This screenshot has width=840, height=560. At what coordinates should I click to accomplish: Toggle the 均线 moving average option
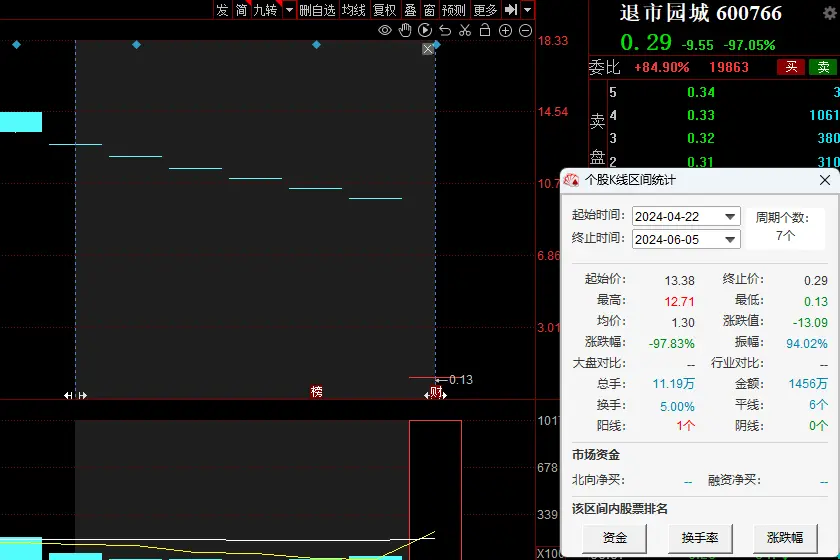point(353,10)
